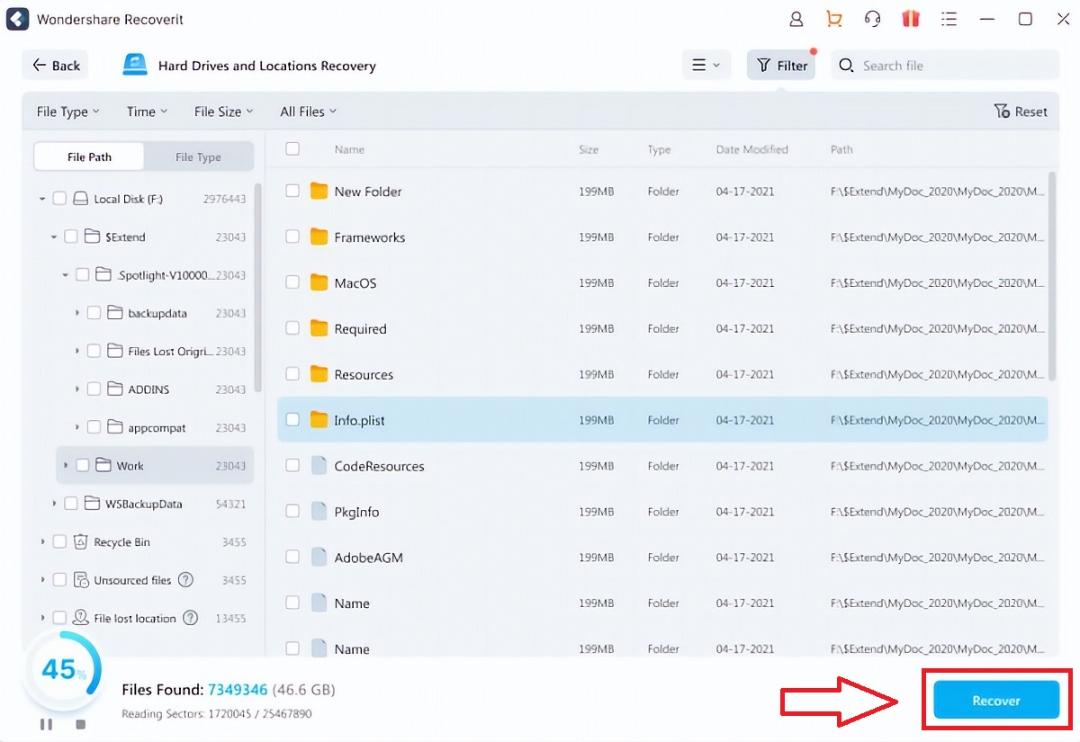
Task: Check the Recycle Bin checkbox
Action: pyautogui.click(x=60, y=542)
